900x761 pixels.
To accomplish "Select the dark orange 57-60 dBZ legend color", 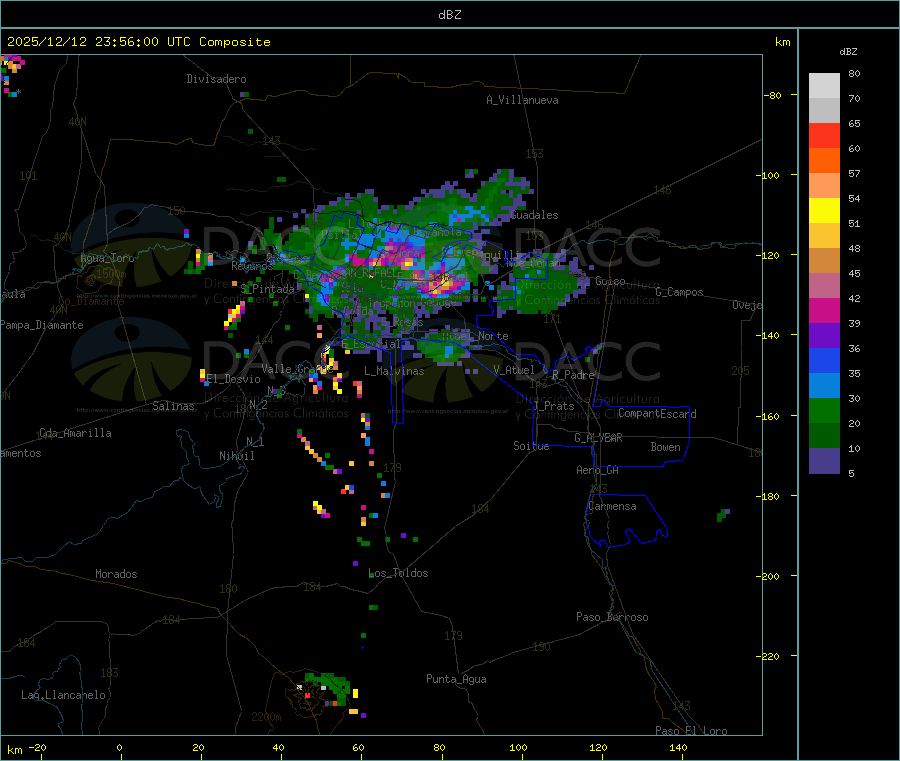I will click(x=824, y=161).
